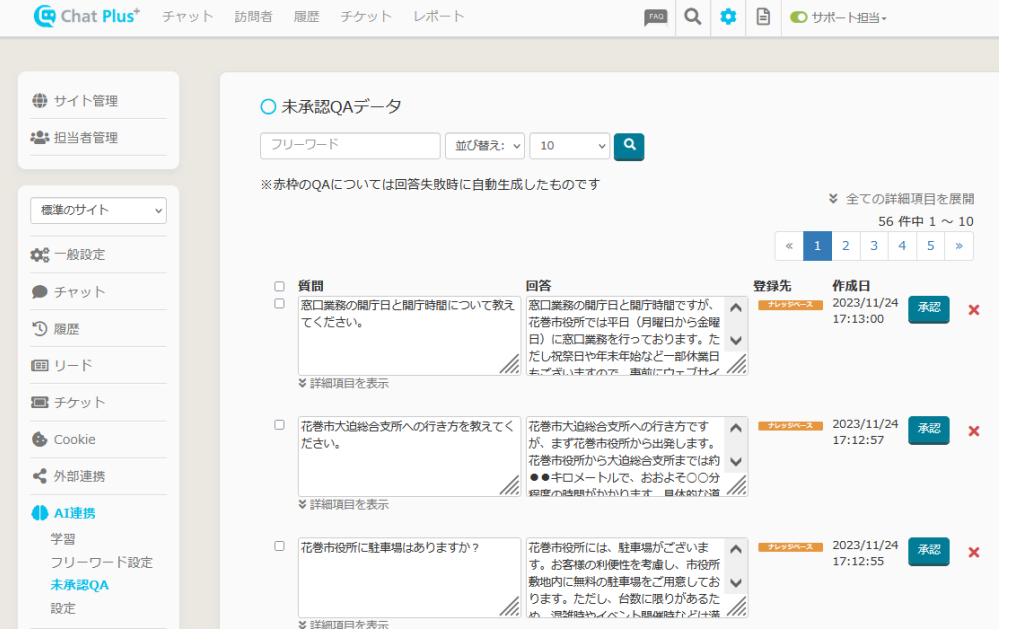The height and width of the screenshot is (632, 1012).
Task: Select 未承認QA in the sidebar
Action: point(79,585)
